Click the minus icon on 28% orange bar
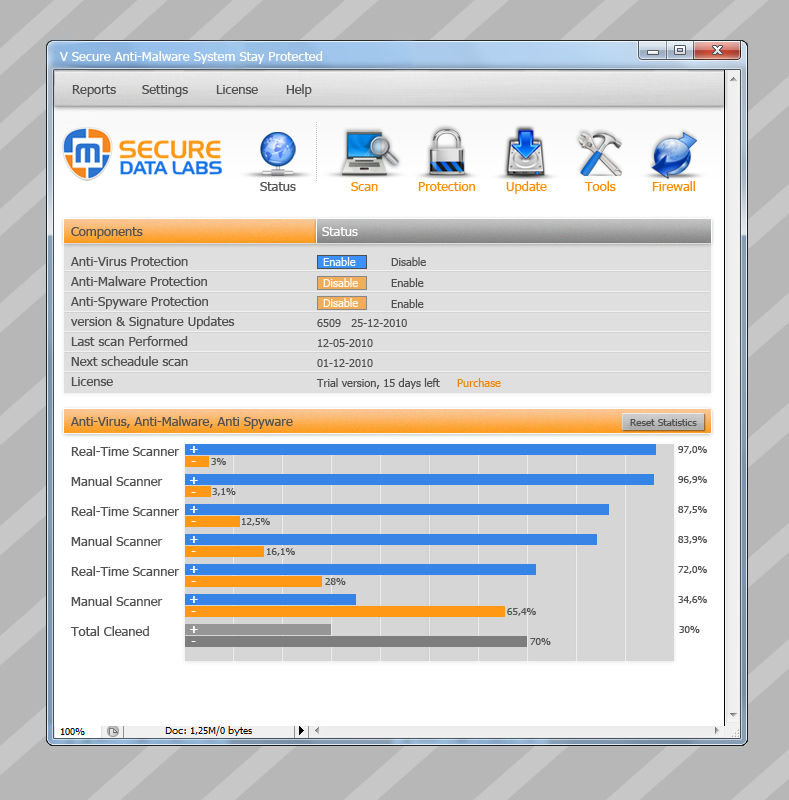Screen dimensions: 789x800 [193, 582]
